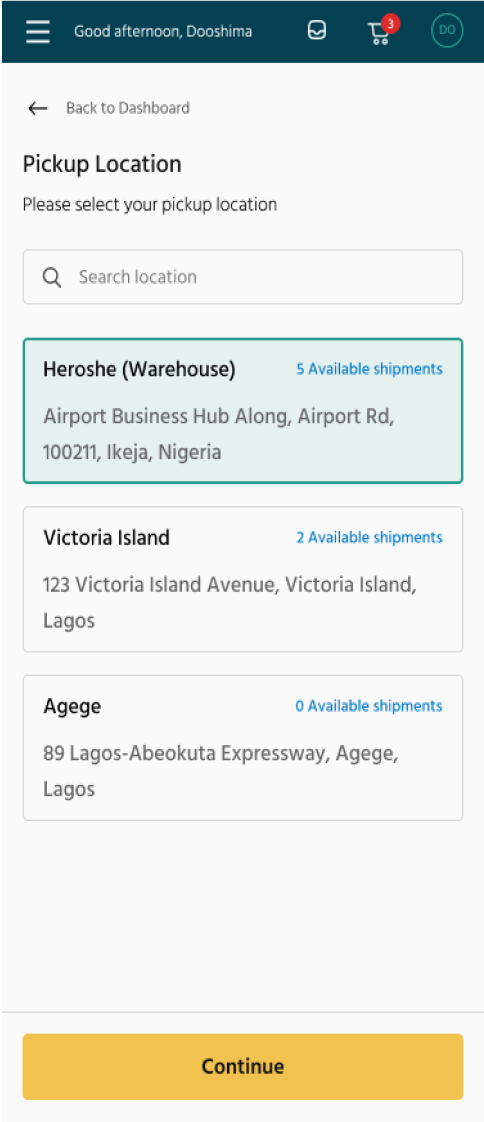Open the DO profile avatar

tap(447, 31)
